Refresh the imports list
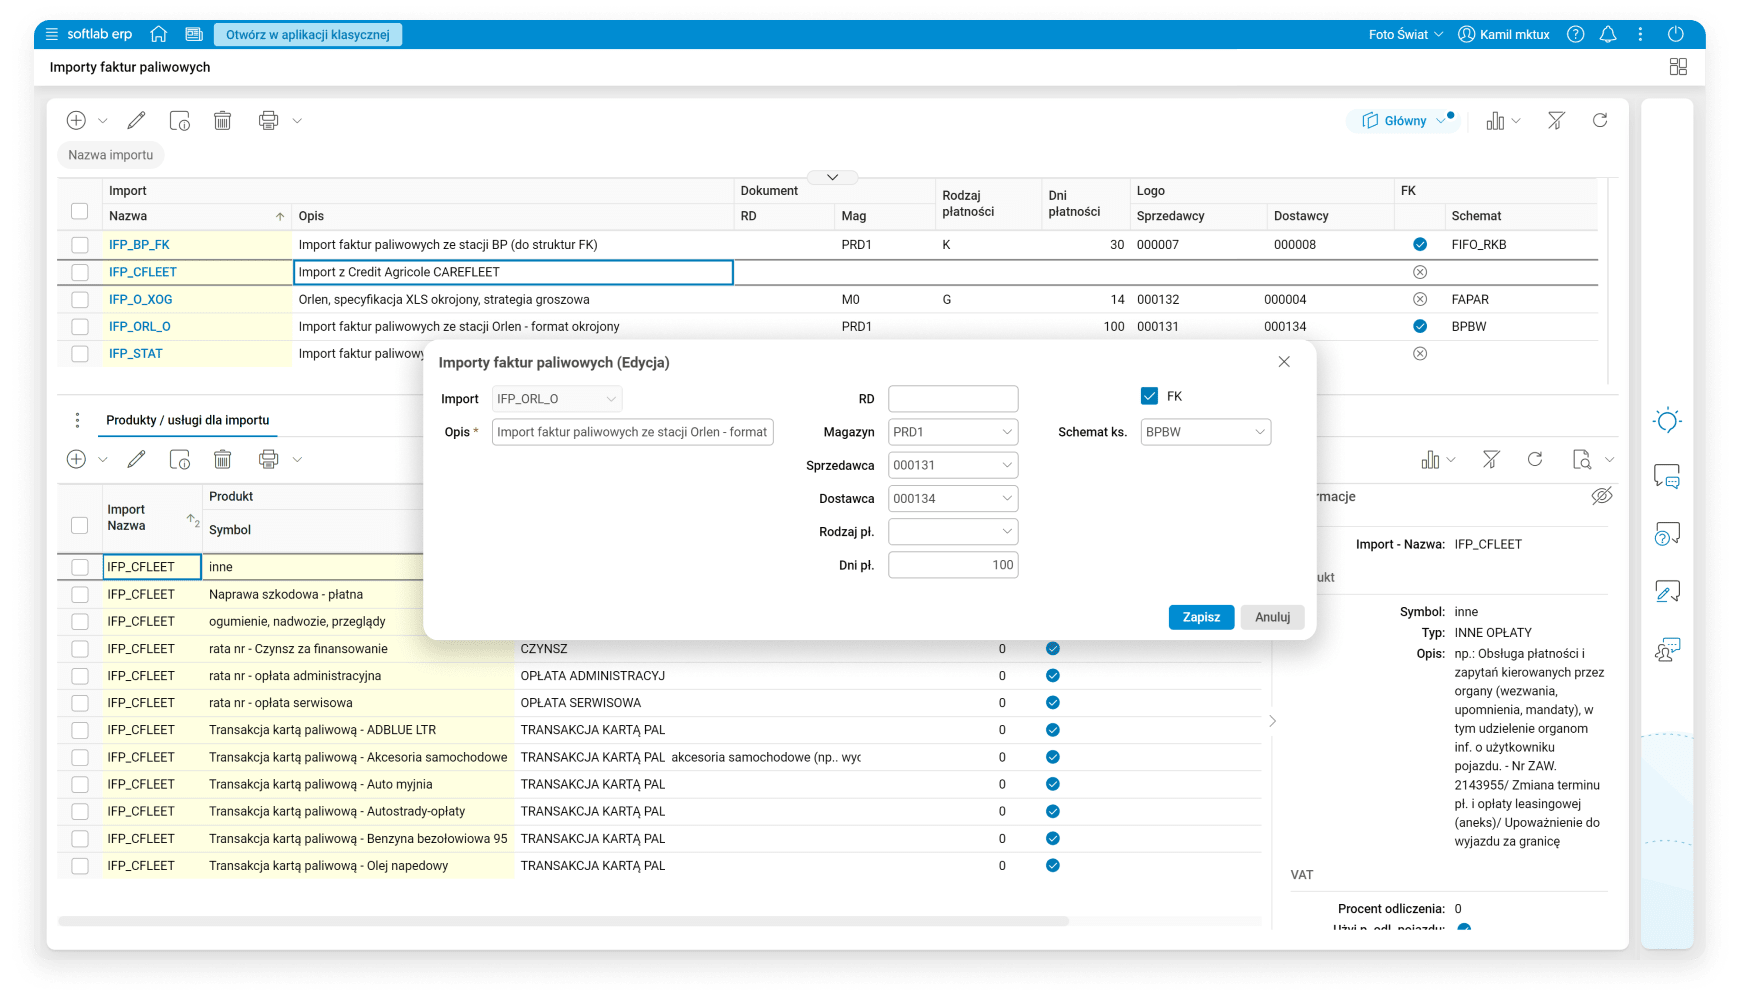Screen dimensions: 1740x996 click(x=1600, y=121)
